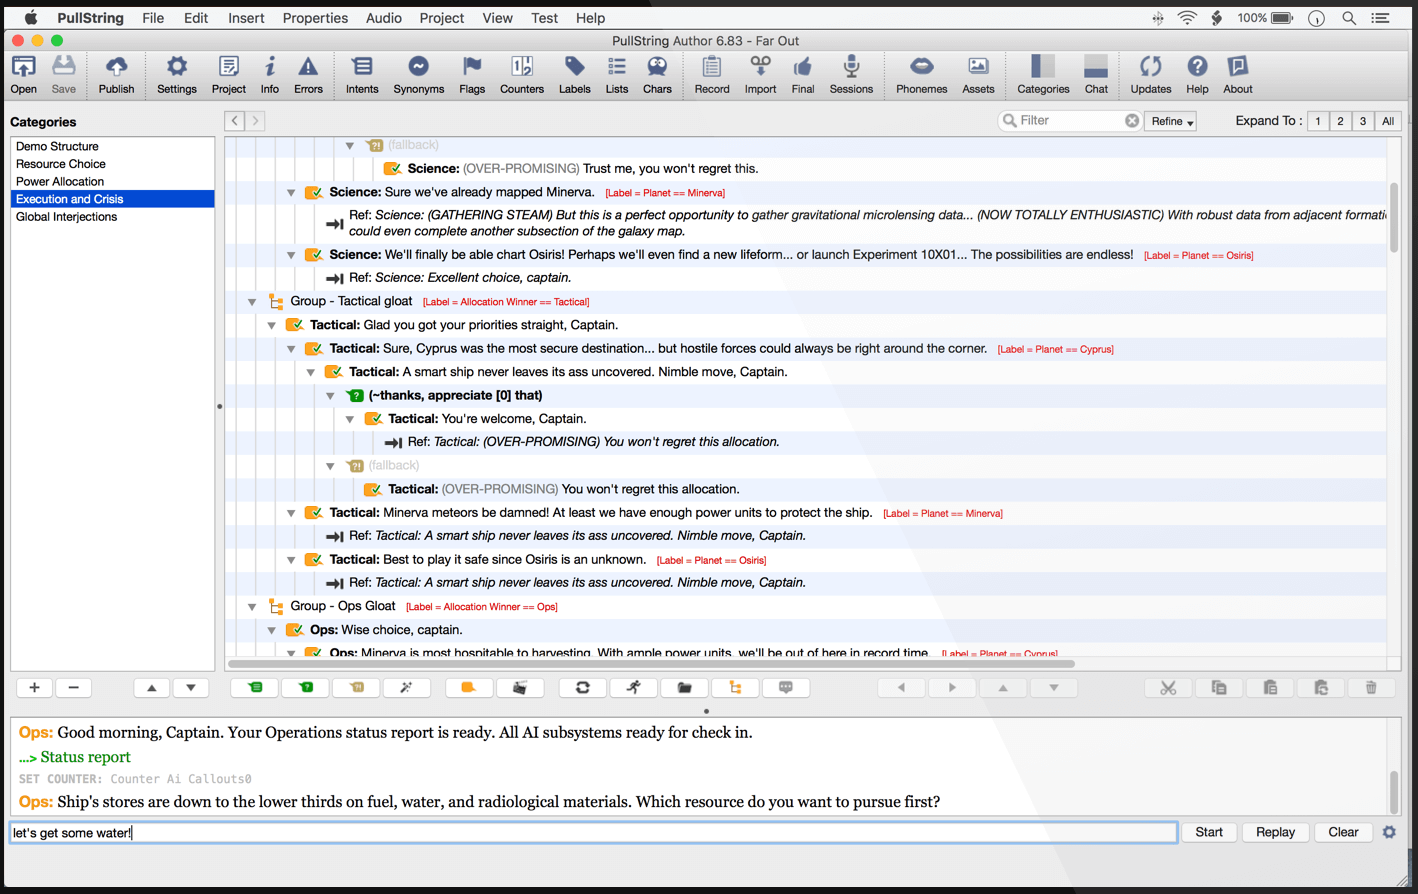Remove the category with the minus button

[73, 688]
